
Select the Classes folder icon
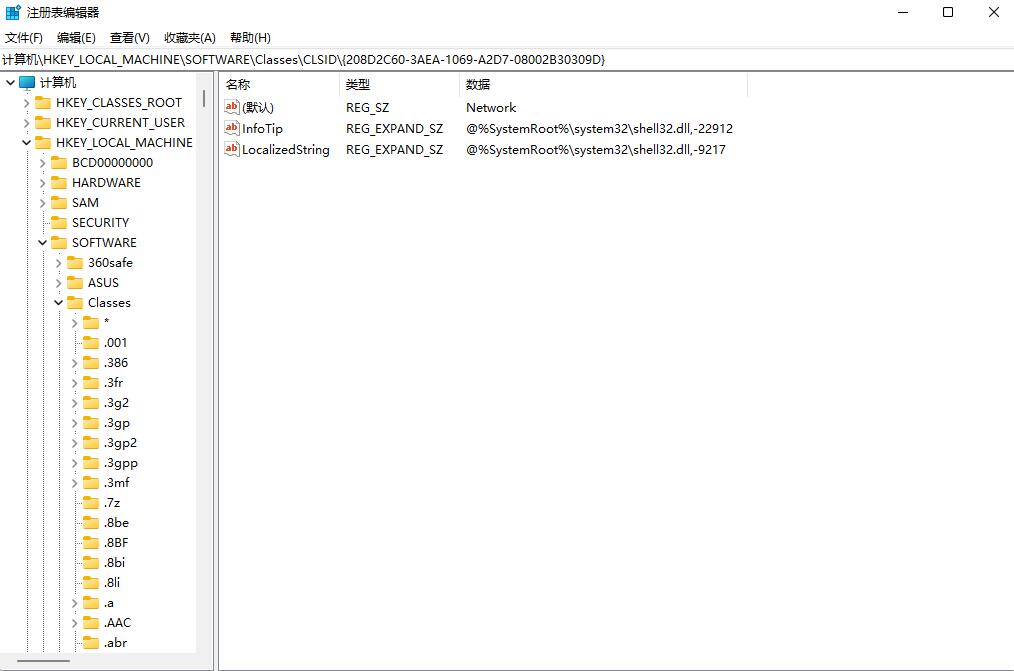73,302
